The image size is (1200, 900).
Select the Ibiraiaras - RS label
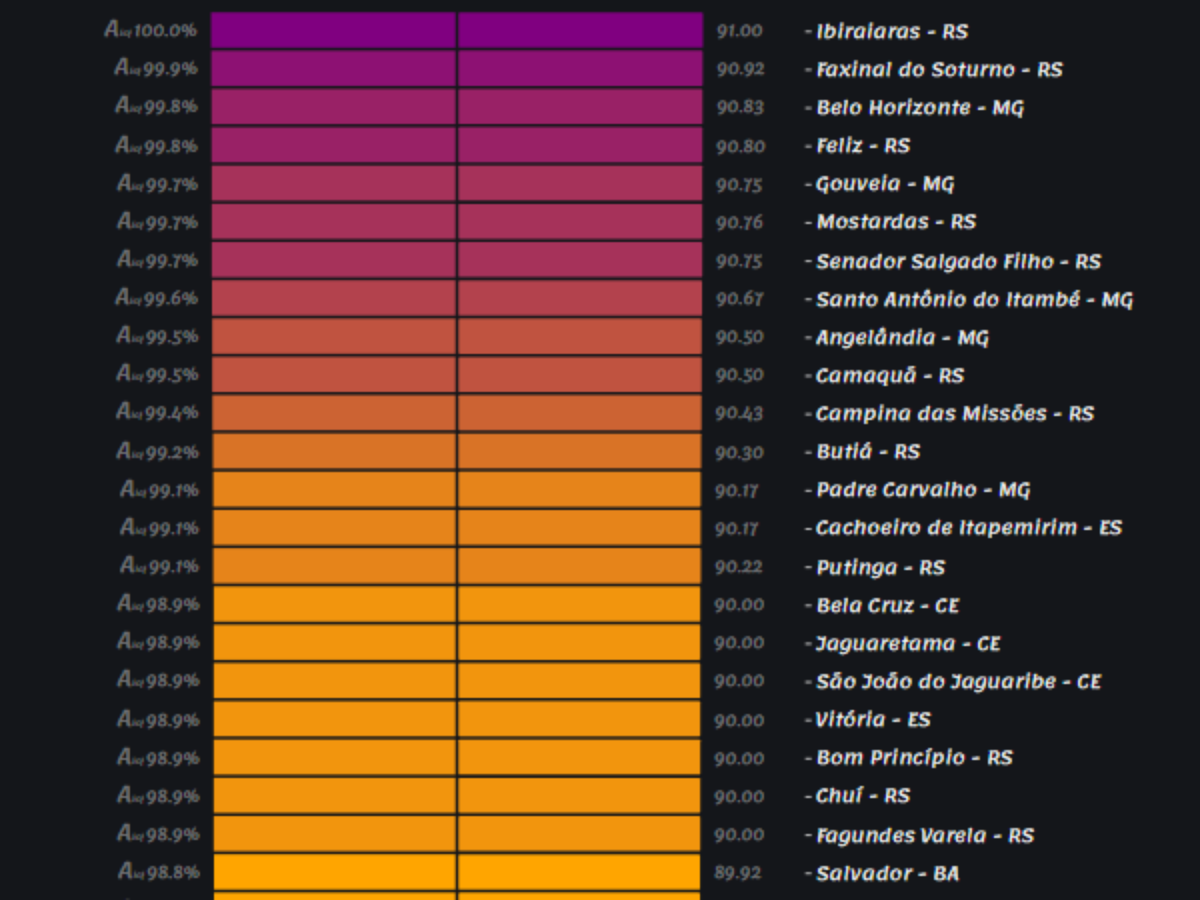tap(891, 31)
